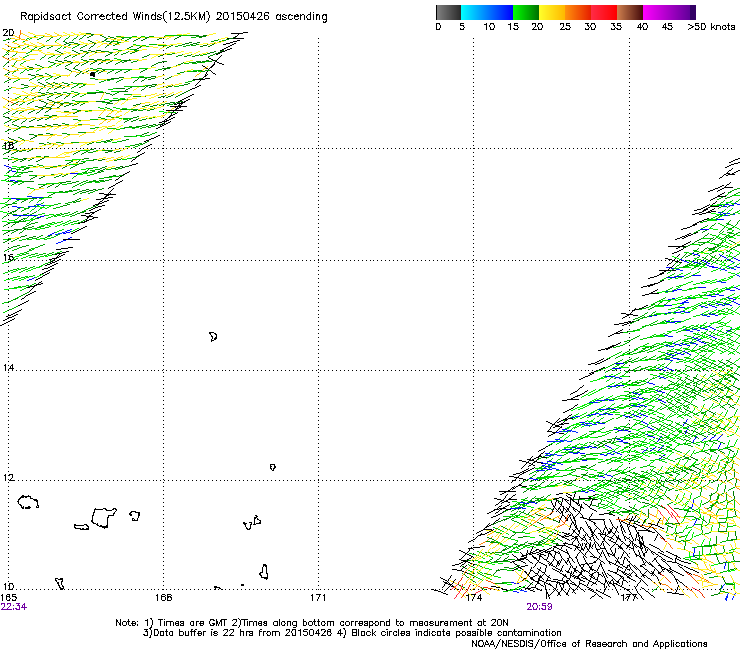740x650 pixels.
Task: Select the purple '20:59' swath time label
Action: point(539,607)
